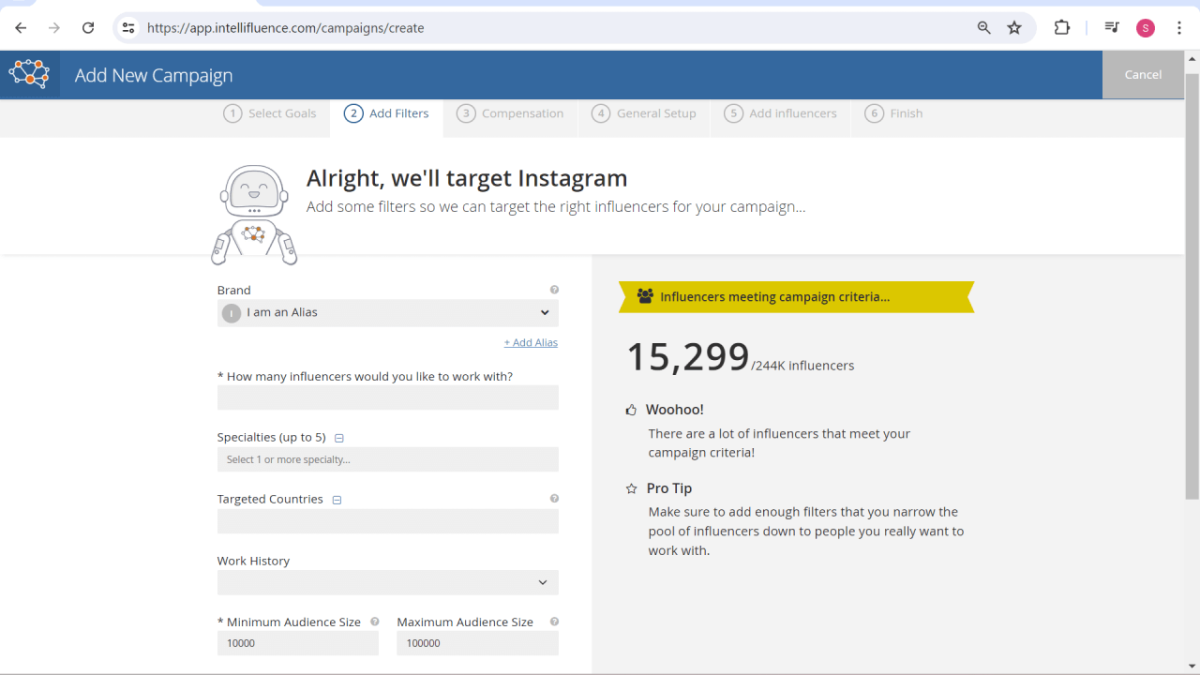Image resolution: width=1200 pixels, height=675 pixels.
Task: Click the influencer count input field
Action: 388,398
